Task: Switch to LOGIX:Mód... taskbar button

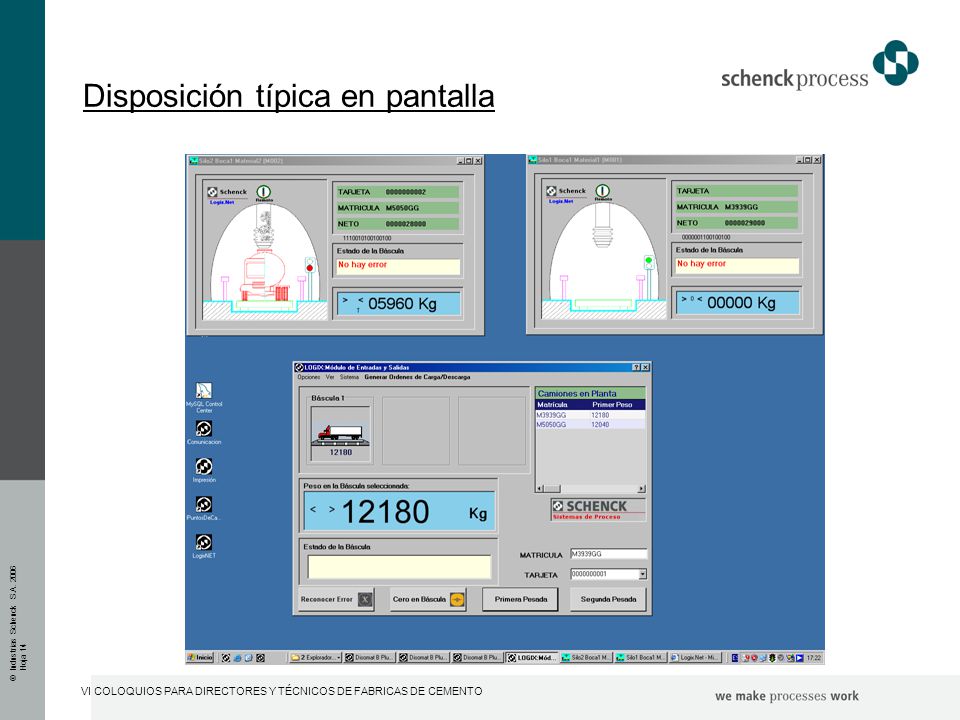Action: pyautogui.click(x=531, y=658)
